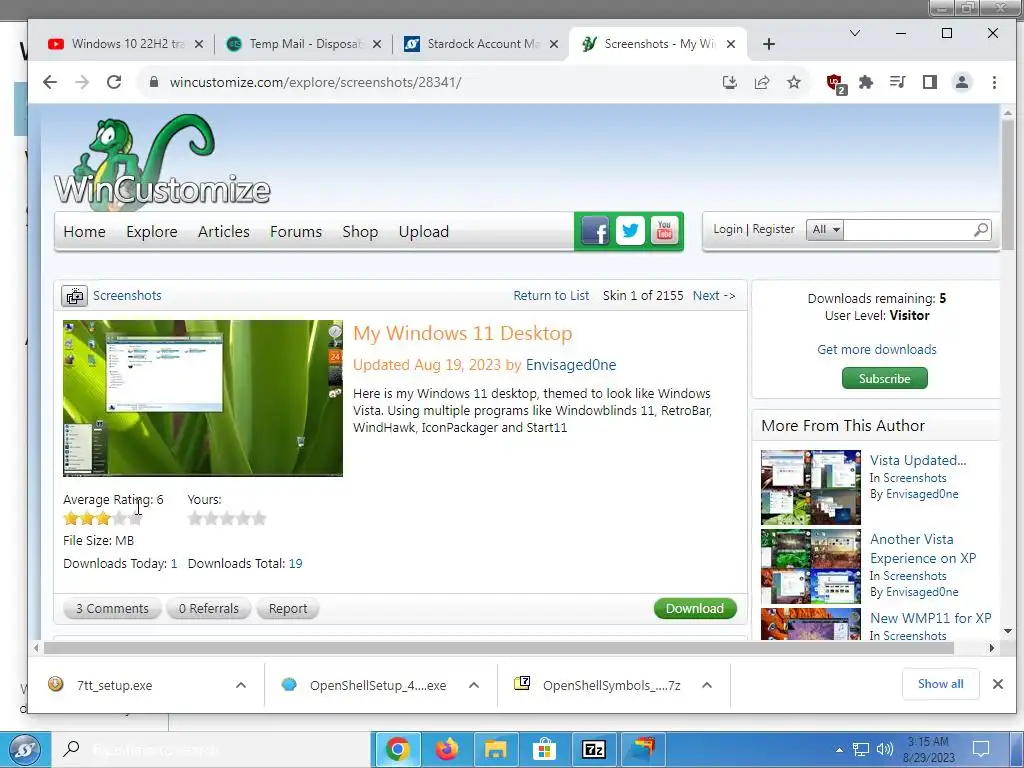
Task: Bookmark this page with the star icon
Action: [x=793, y=82]
